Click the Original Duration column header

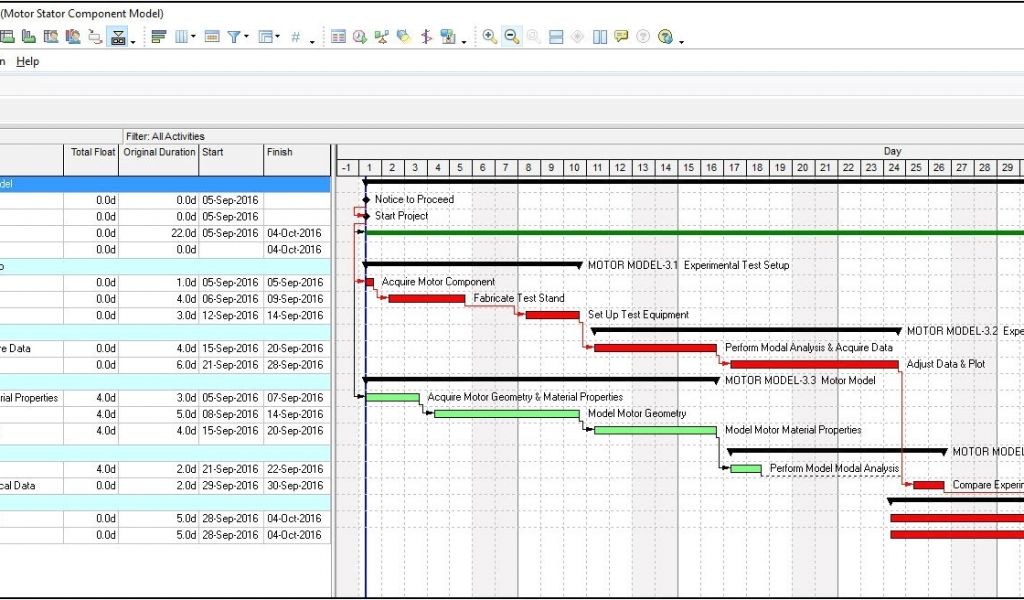(159, 152)
